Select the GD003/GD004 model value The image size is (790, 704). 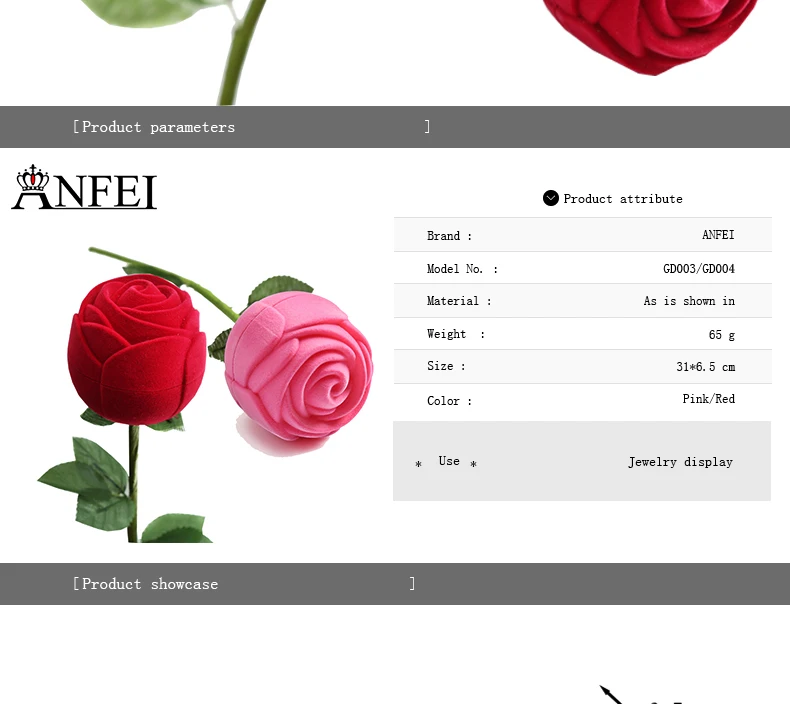click(x=699, y=269)
